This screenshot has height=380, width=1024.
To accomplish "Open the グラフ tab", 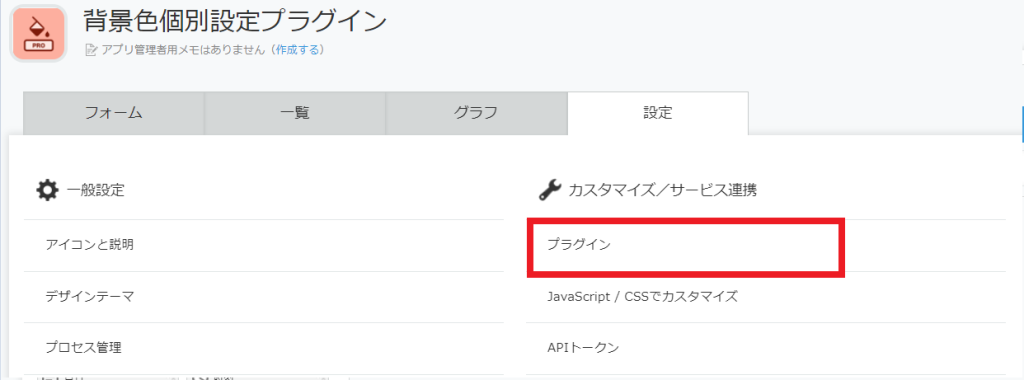I will [476, 113].
